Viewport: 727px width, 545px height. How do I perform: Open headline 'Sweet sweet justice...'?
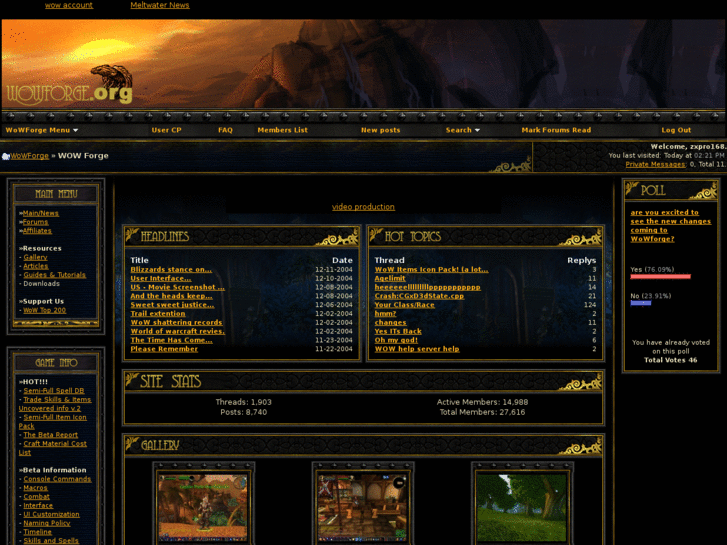tap(172, 305)
